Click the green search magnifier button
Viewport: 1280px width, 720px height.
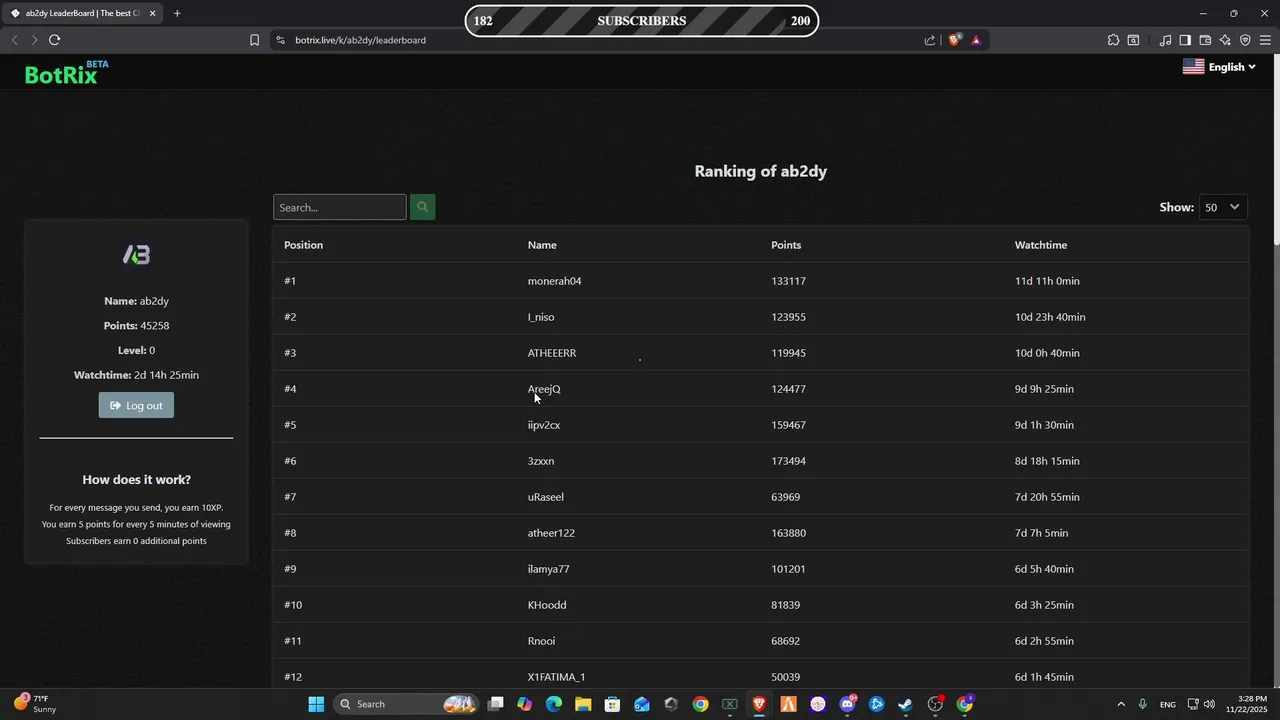422,207
